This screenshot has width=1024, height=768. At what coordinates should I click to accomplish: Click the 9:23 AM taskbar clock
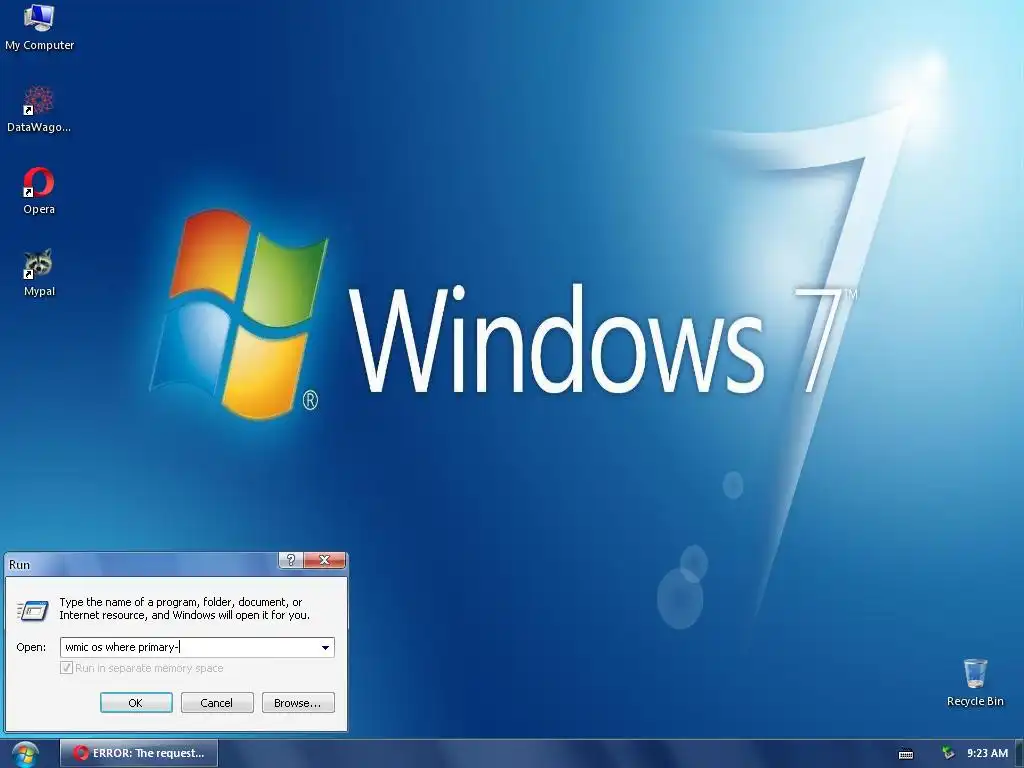pos(987,753)
